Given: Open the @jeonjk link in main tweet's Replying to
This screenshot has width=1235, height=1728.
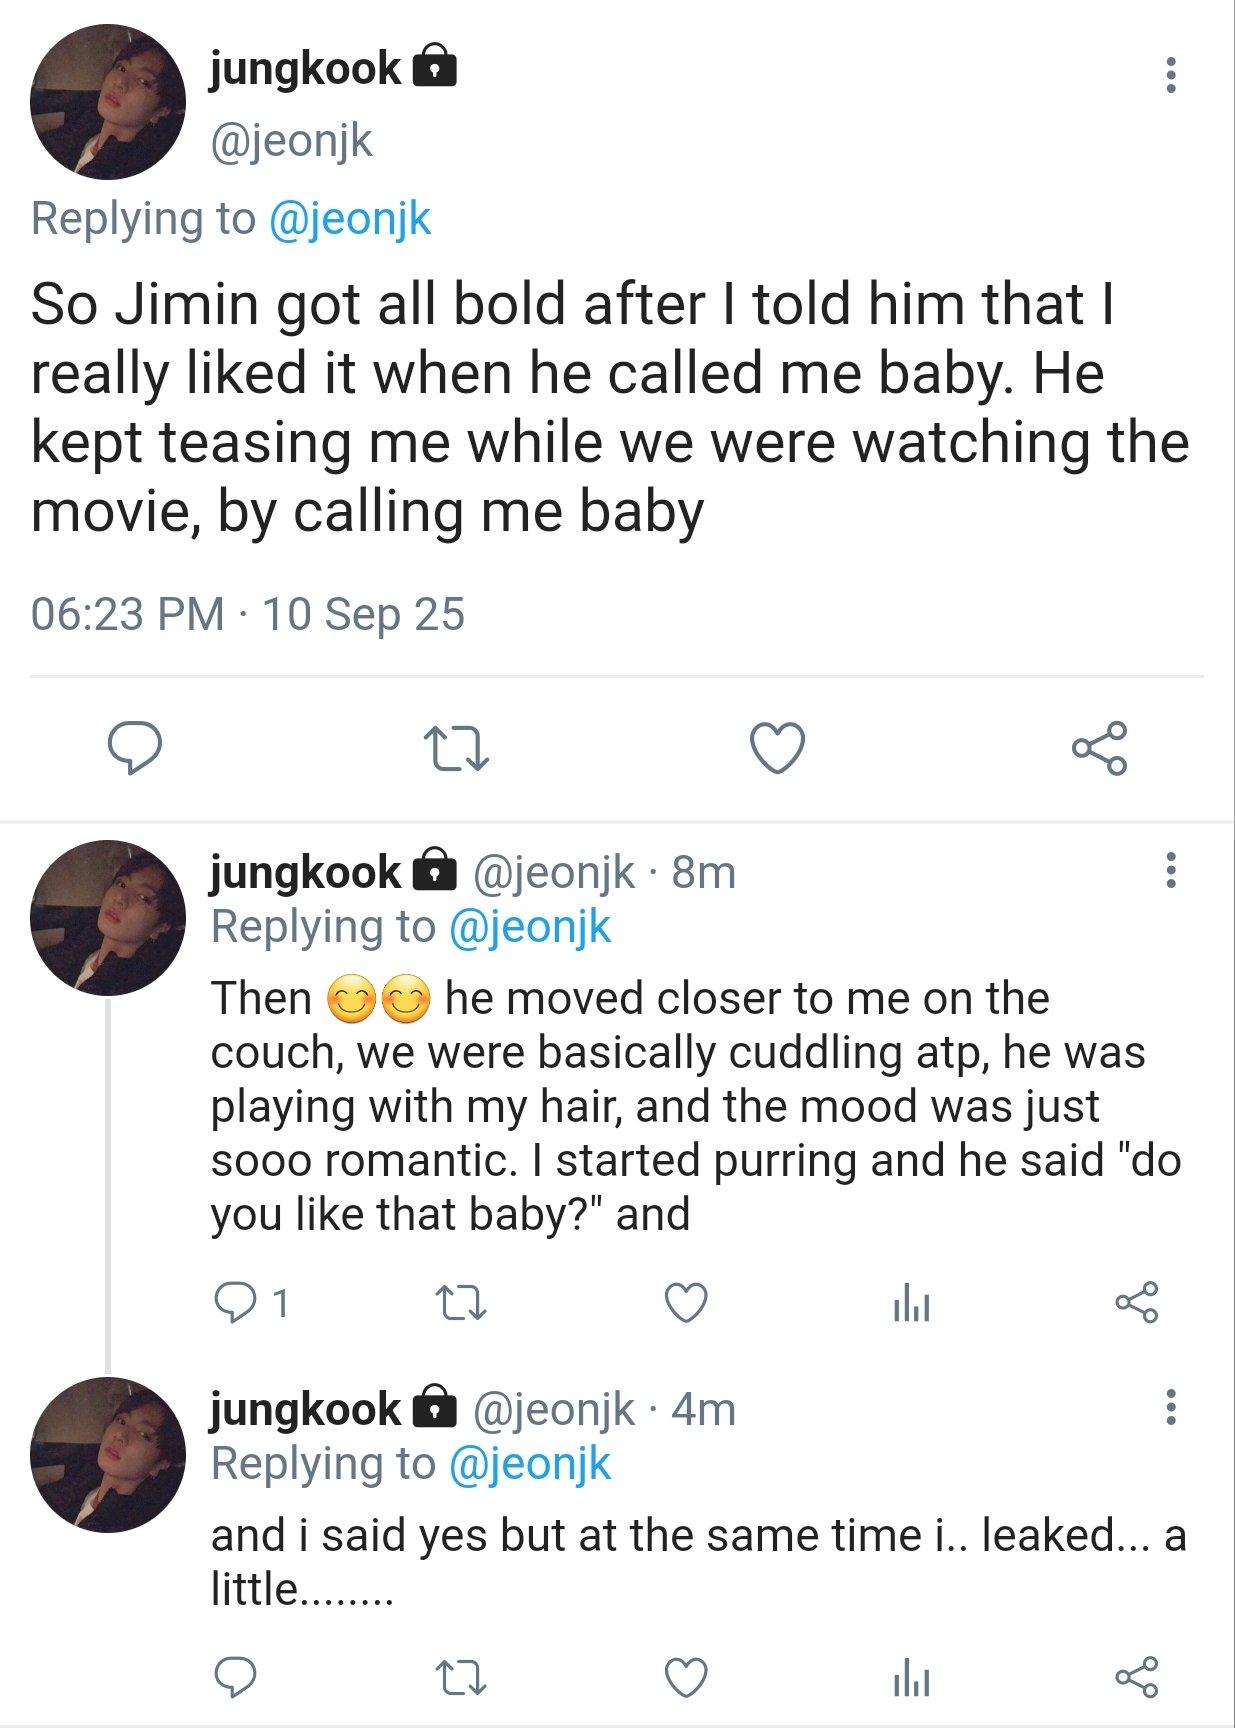Looking at the screenshot, I should click(x=350, y=219).
